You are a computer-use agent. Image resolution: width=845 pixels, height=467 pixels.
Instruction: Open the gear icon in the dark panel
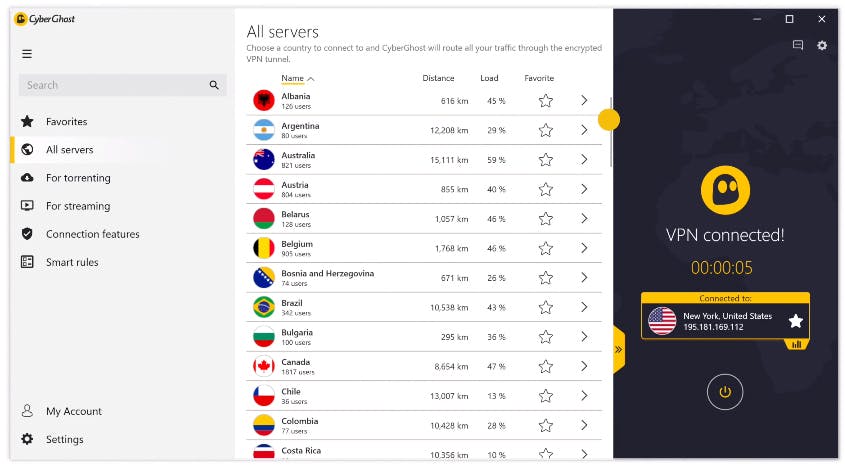click(822, 45)
